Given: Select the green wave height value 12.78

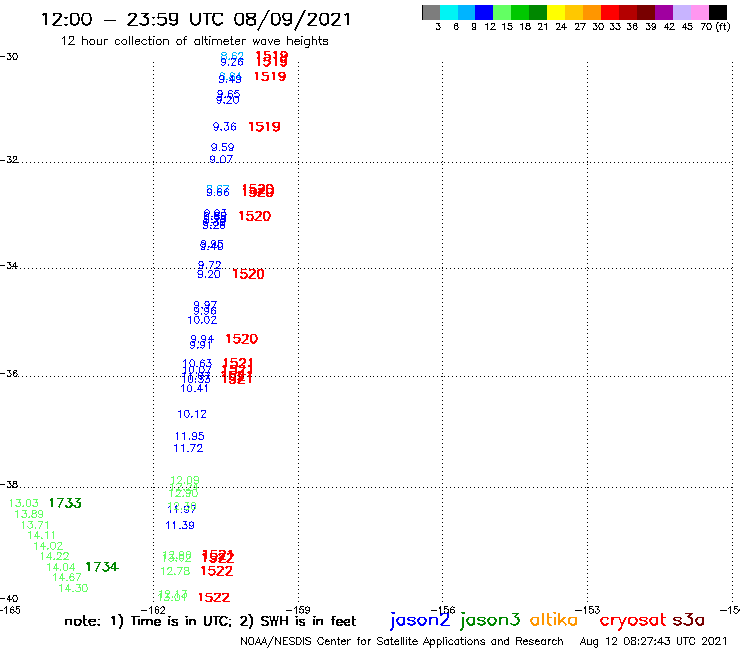Looking at the screenshot, I should [175, 571].
